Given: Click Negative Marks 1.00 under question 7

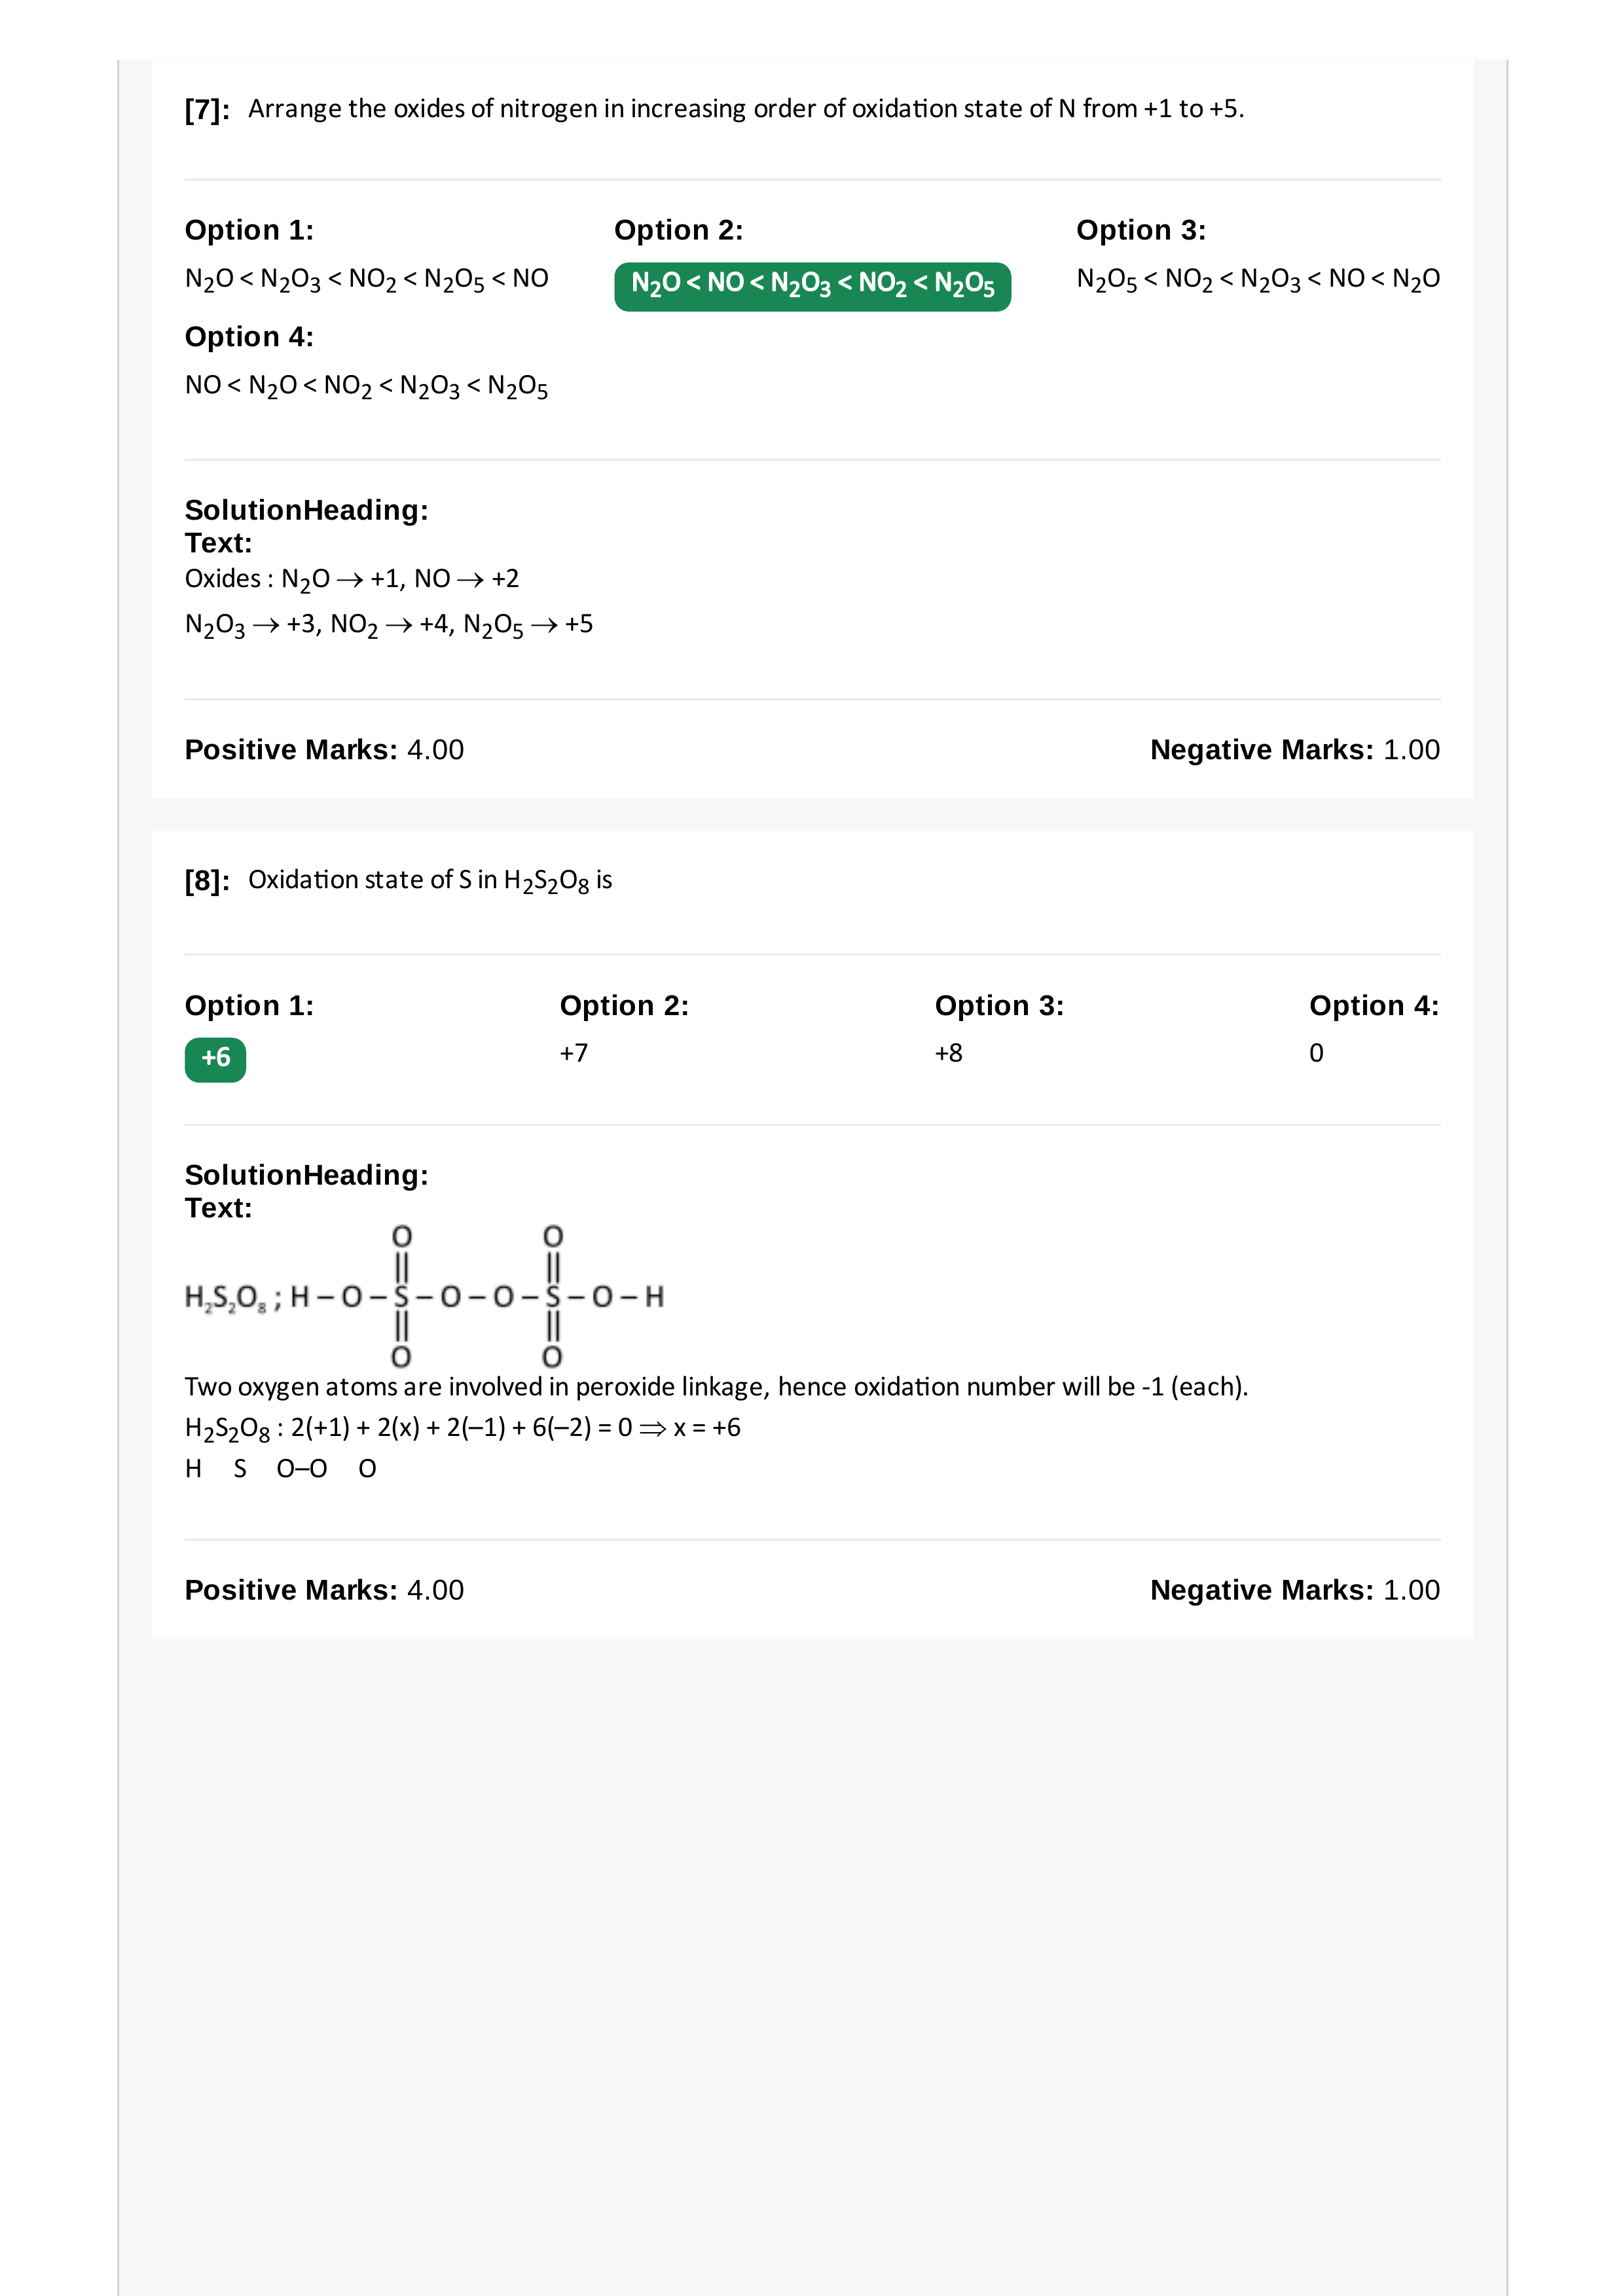Looking at the screenshot, I should [1295, 750].
